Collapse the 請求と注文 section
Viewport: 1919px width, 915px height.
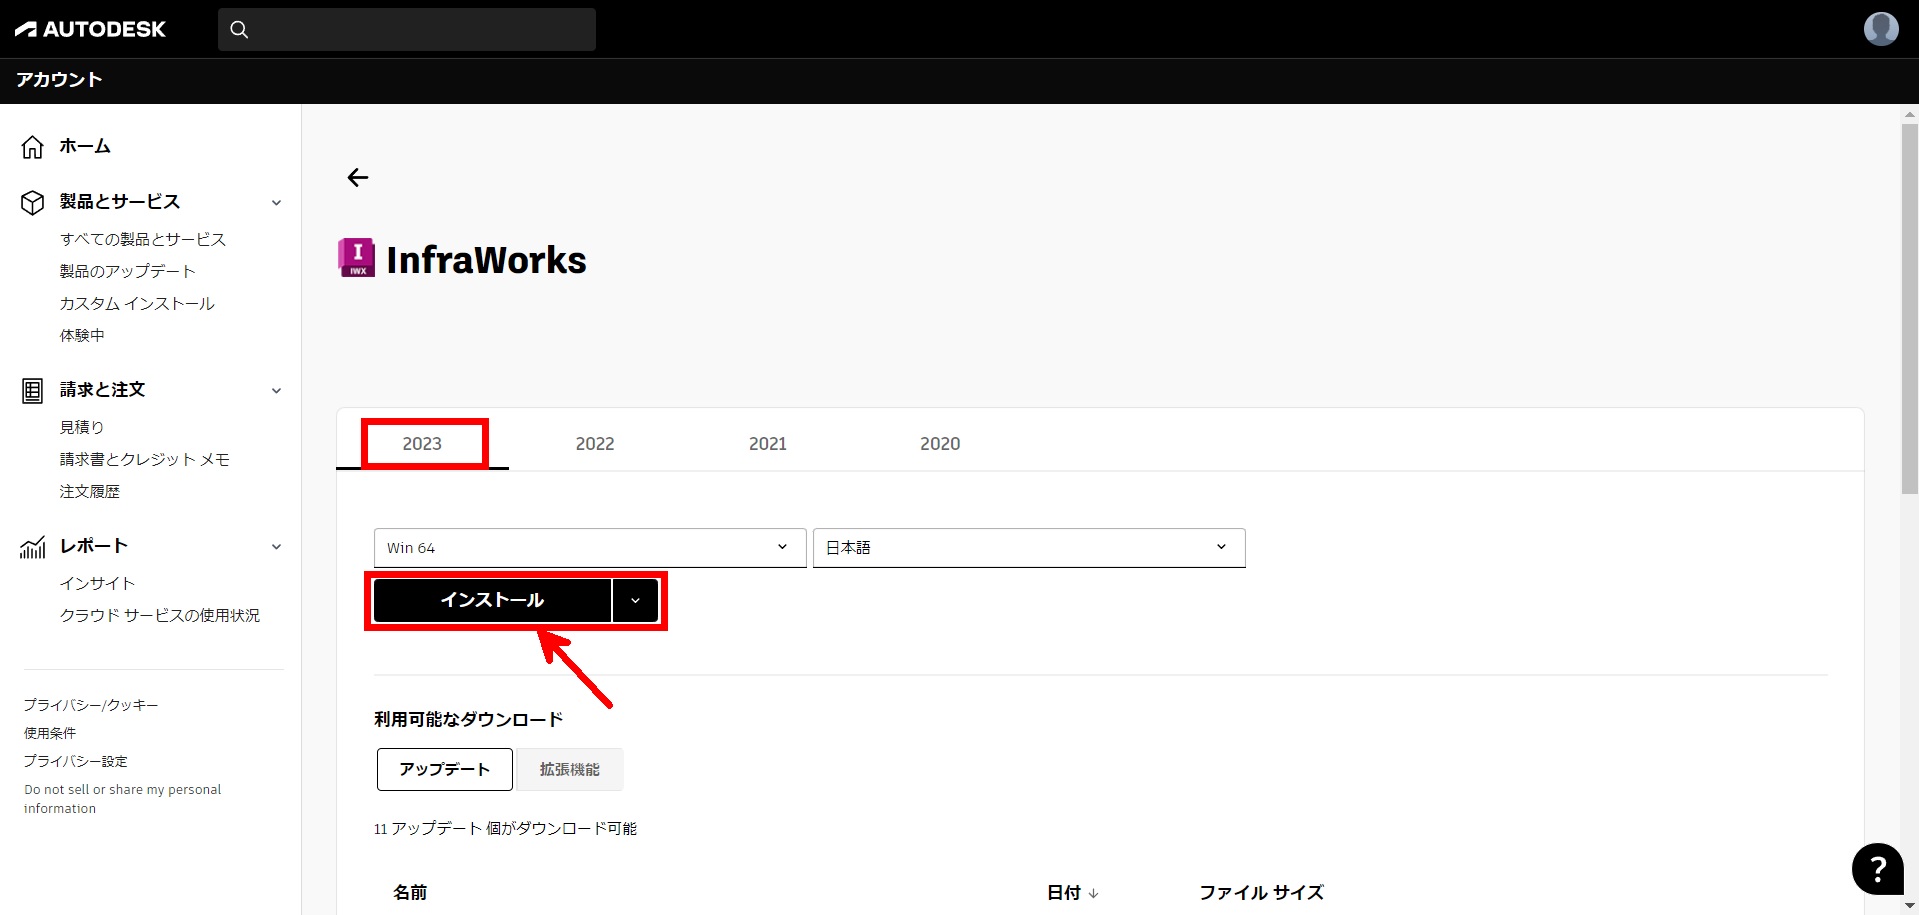tap(276, 391)
